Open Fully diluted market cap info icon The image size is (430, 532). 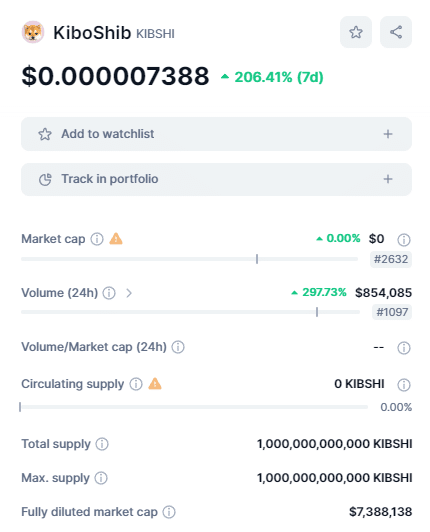pos(169,512)
